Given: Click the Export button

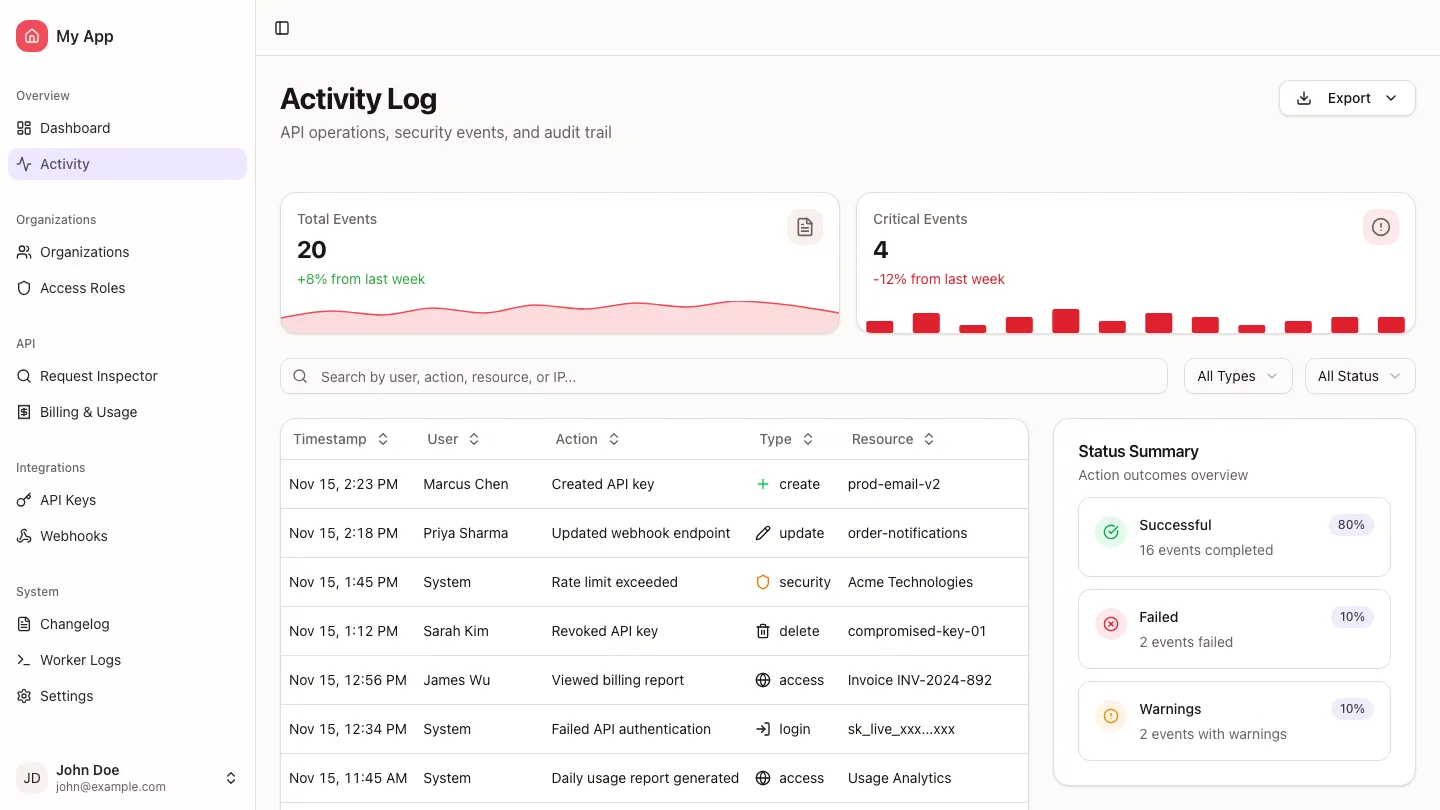Looking at the screenshot, I should pos(1347,98).
